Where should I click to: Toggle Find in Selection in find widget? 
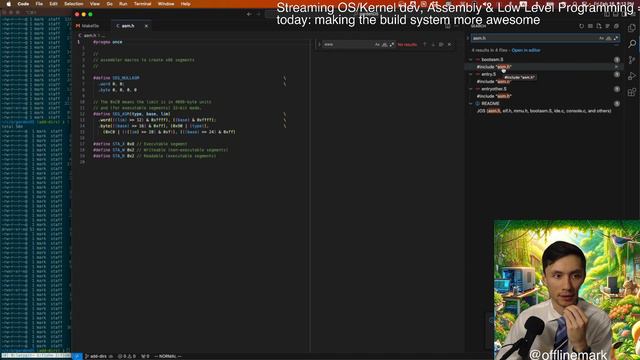[x=441, y=44]
